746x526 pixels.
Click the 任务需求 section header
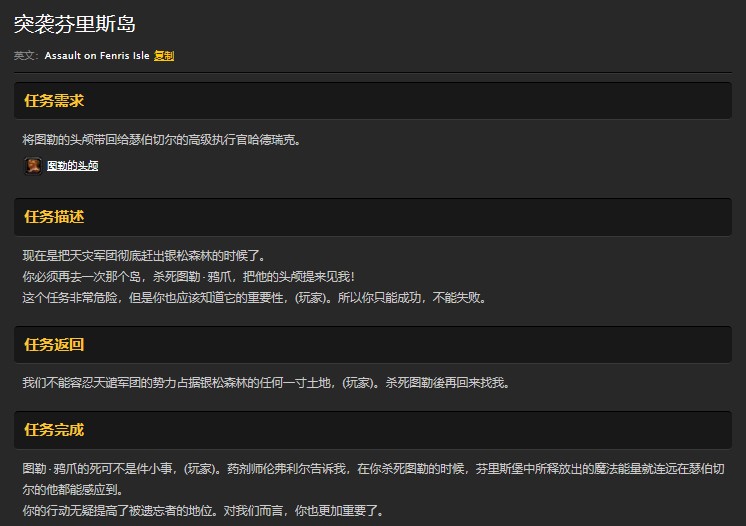54,101
